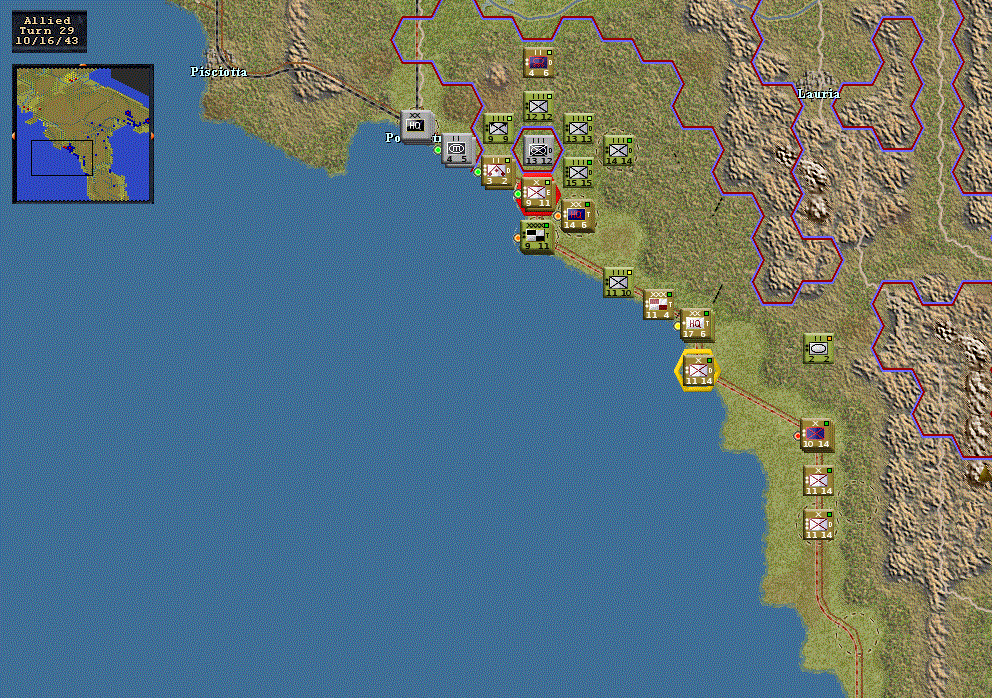The width and height of the screenshot is (992, 698).
Task: Select the infantry regiment rated 12-12
Action: (x=539, y=107)
